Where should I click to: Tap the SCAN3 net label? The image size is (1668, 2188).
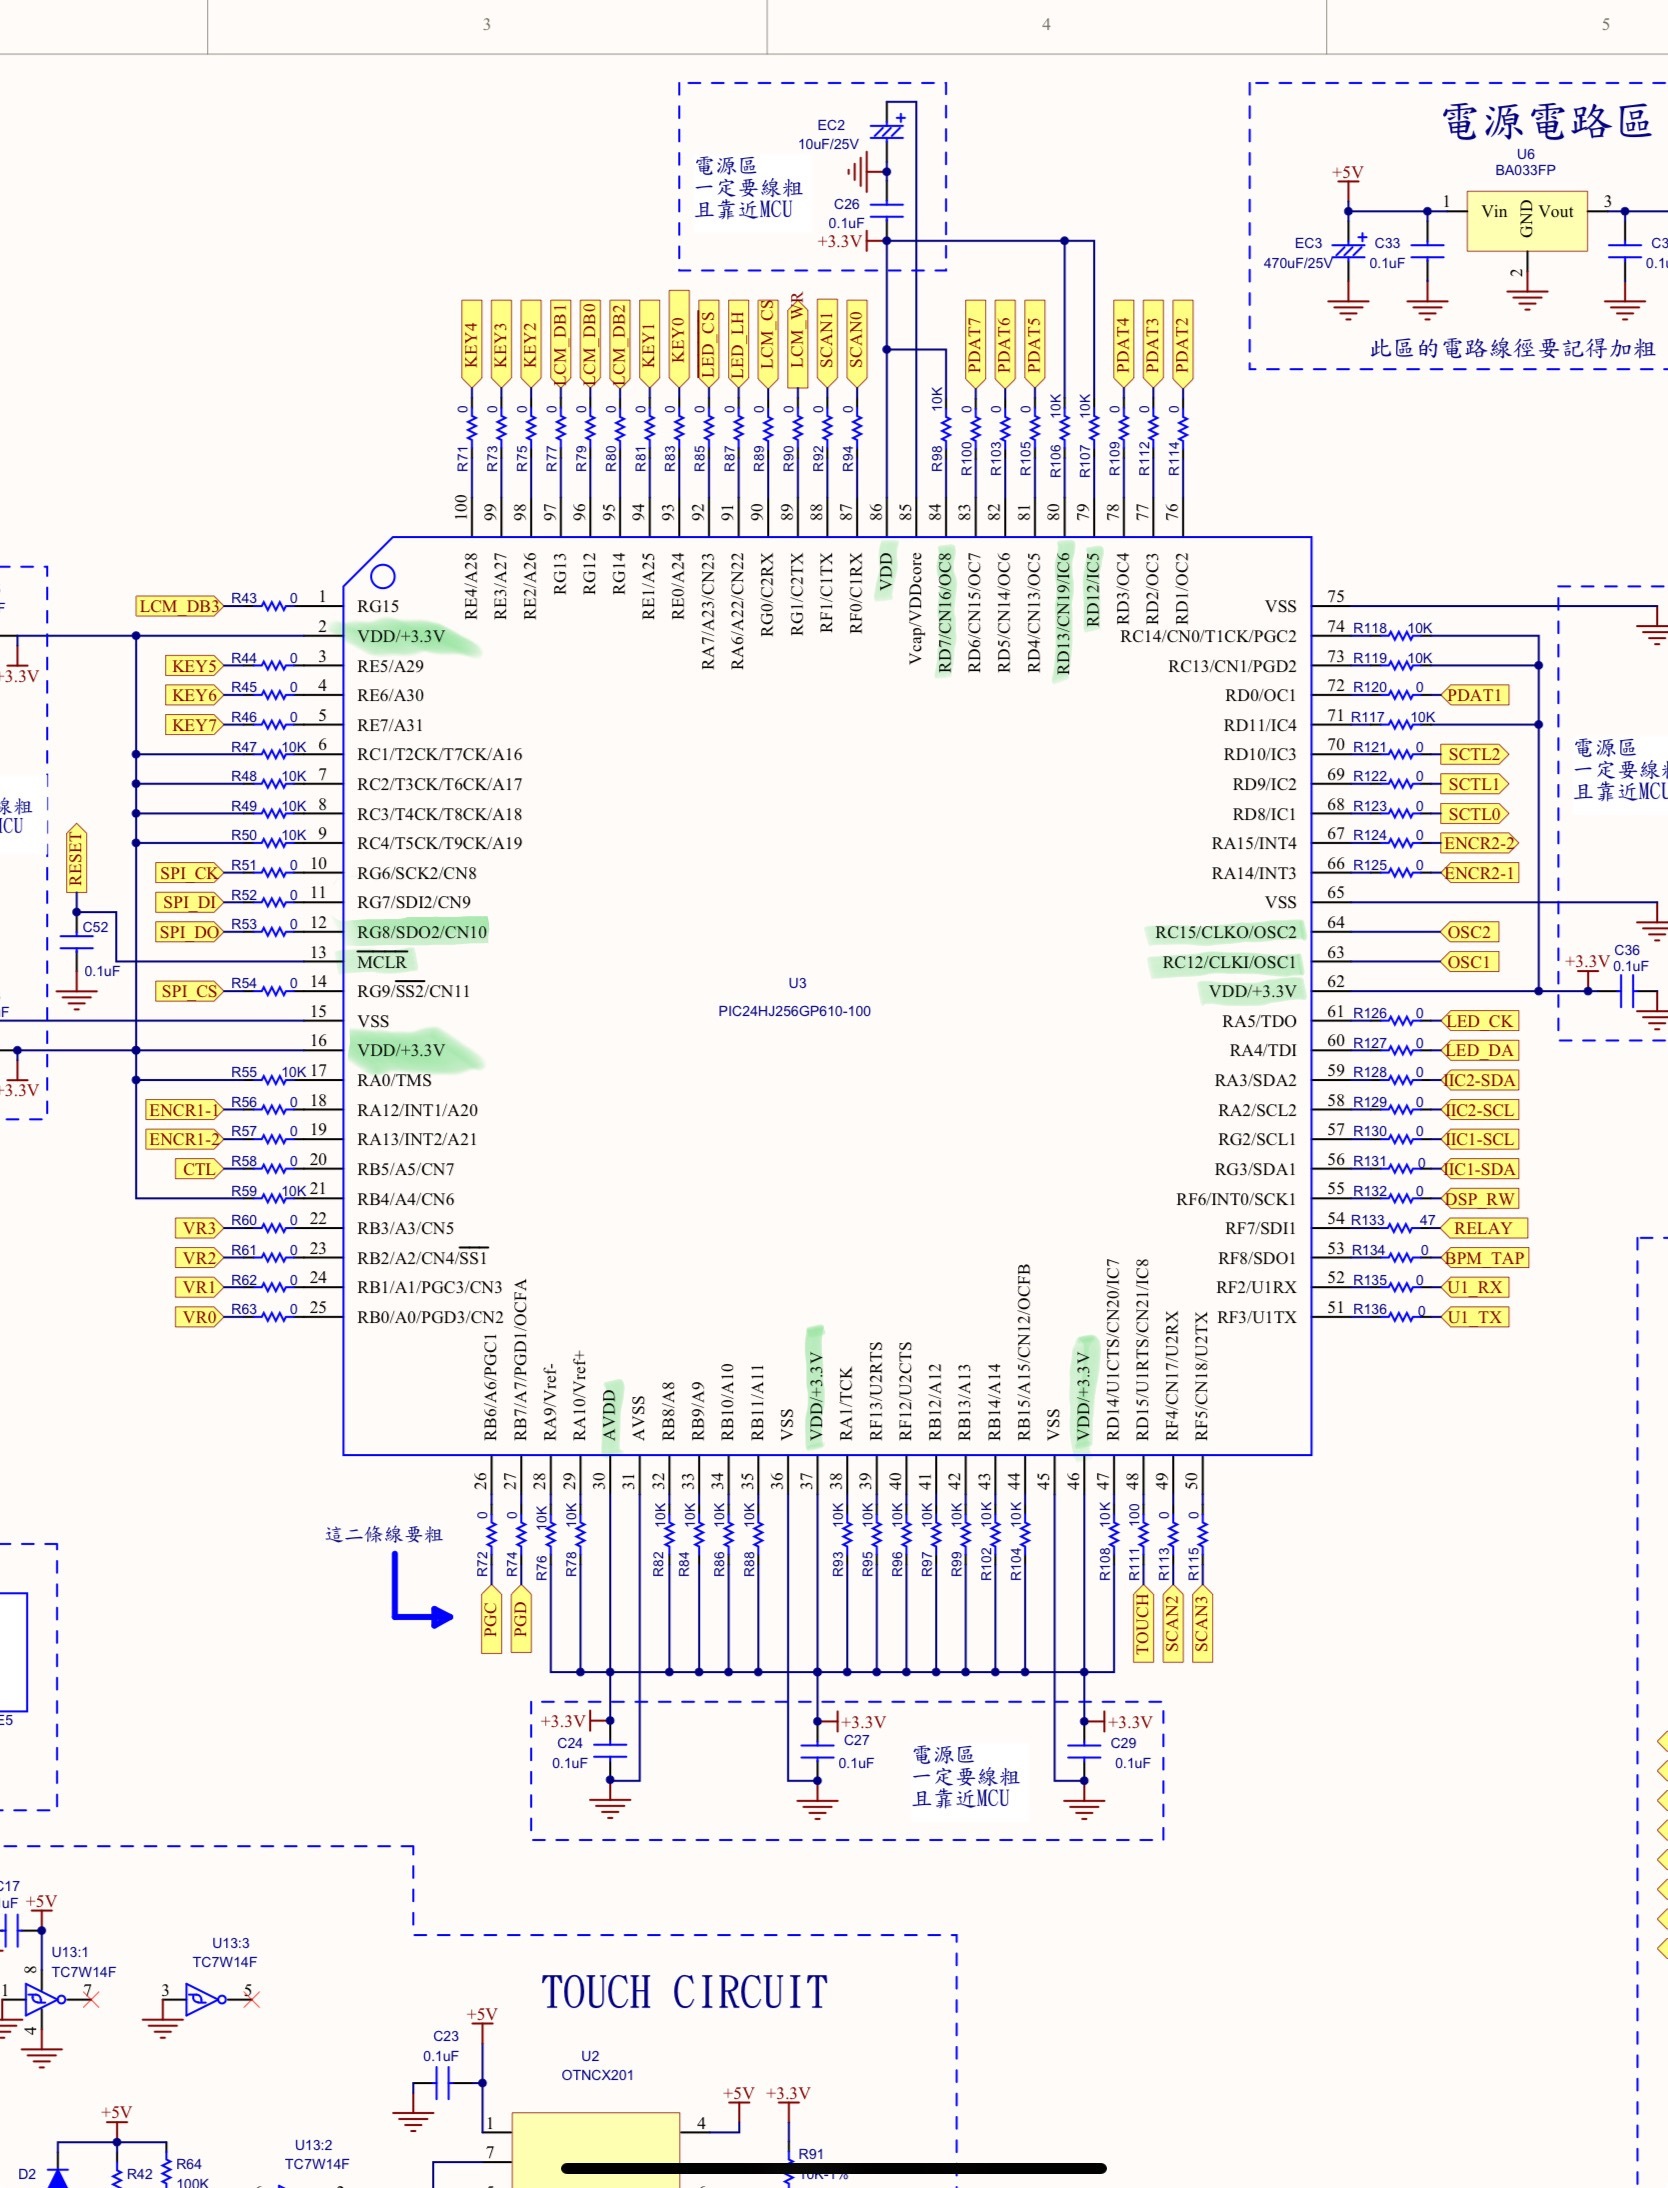pos(1202,1624)
